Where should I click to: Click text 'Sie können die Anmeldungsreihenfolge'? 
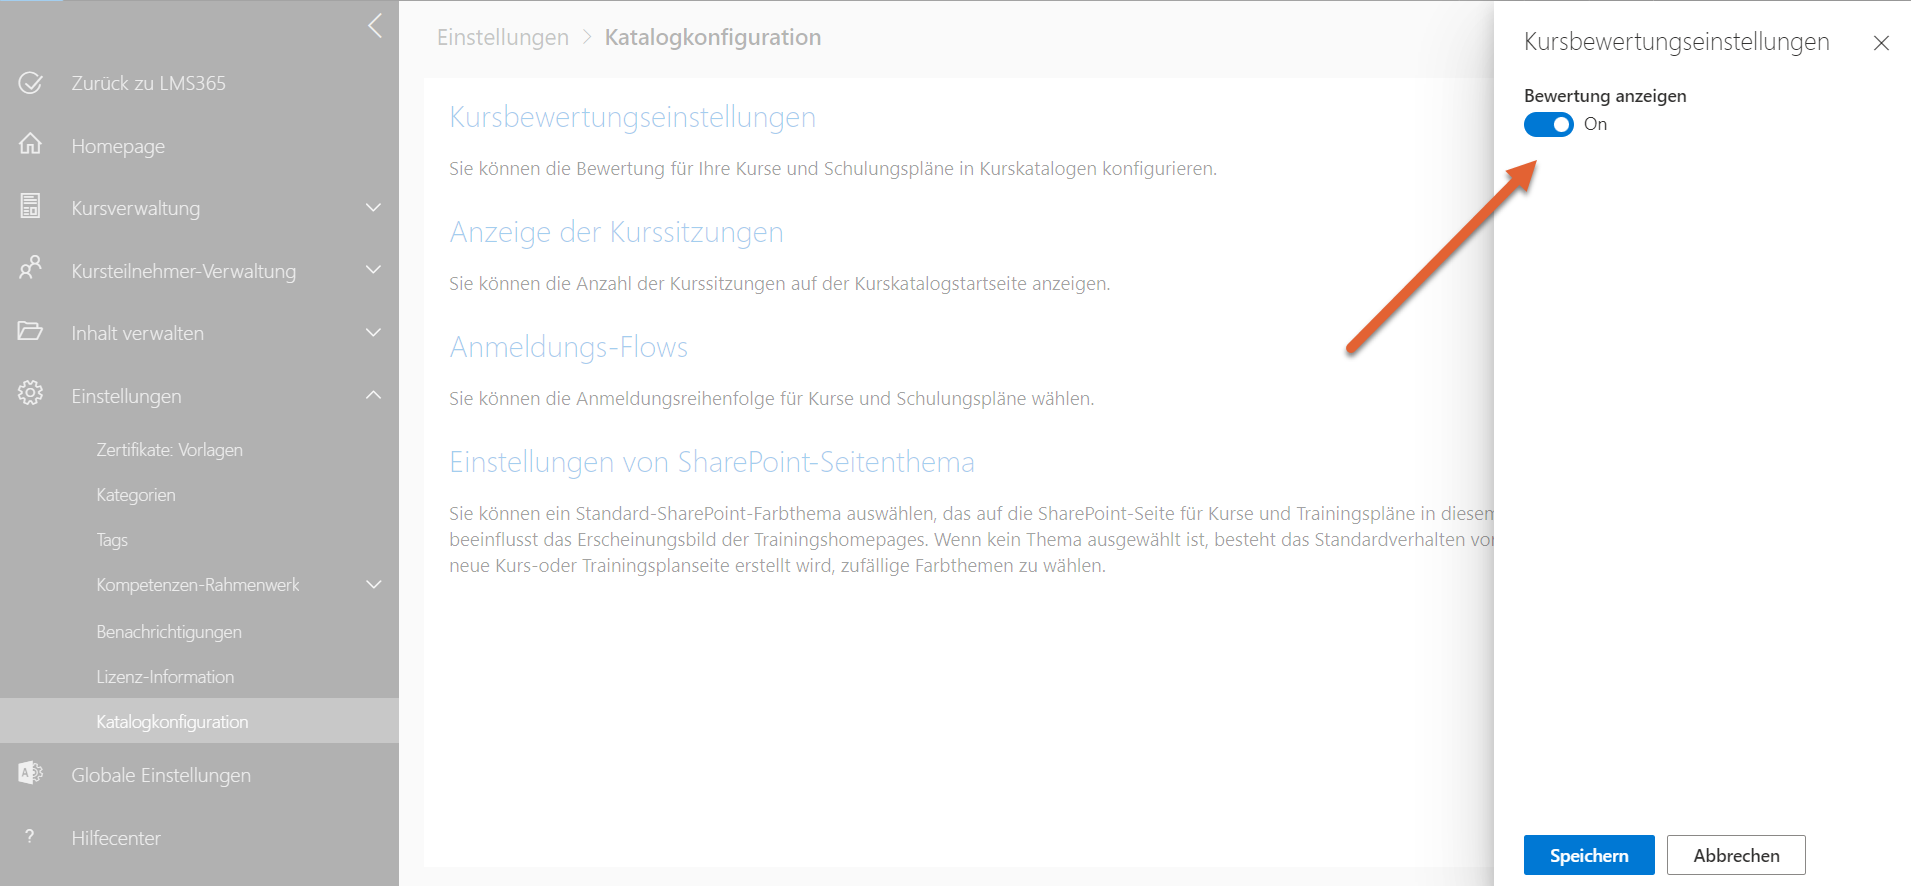pyautogui.click(x=612, y=398)
